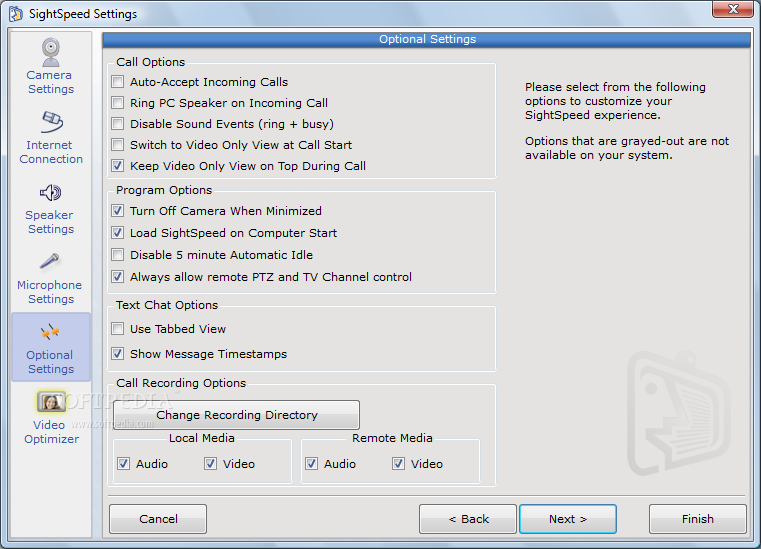Uncheck Show Message Timestamps
This screenshot has height=549, width=761.
pos(117,353)
